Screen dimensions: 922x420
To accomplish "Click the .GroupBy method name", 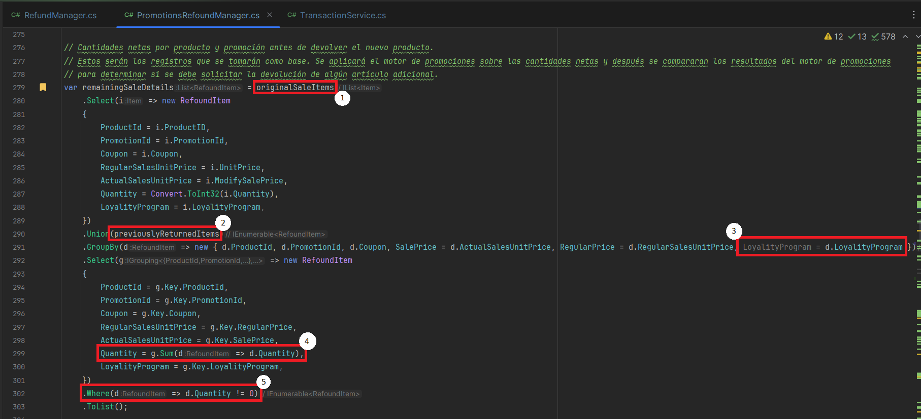I will coord(101,246).
